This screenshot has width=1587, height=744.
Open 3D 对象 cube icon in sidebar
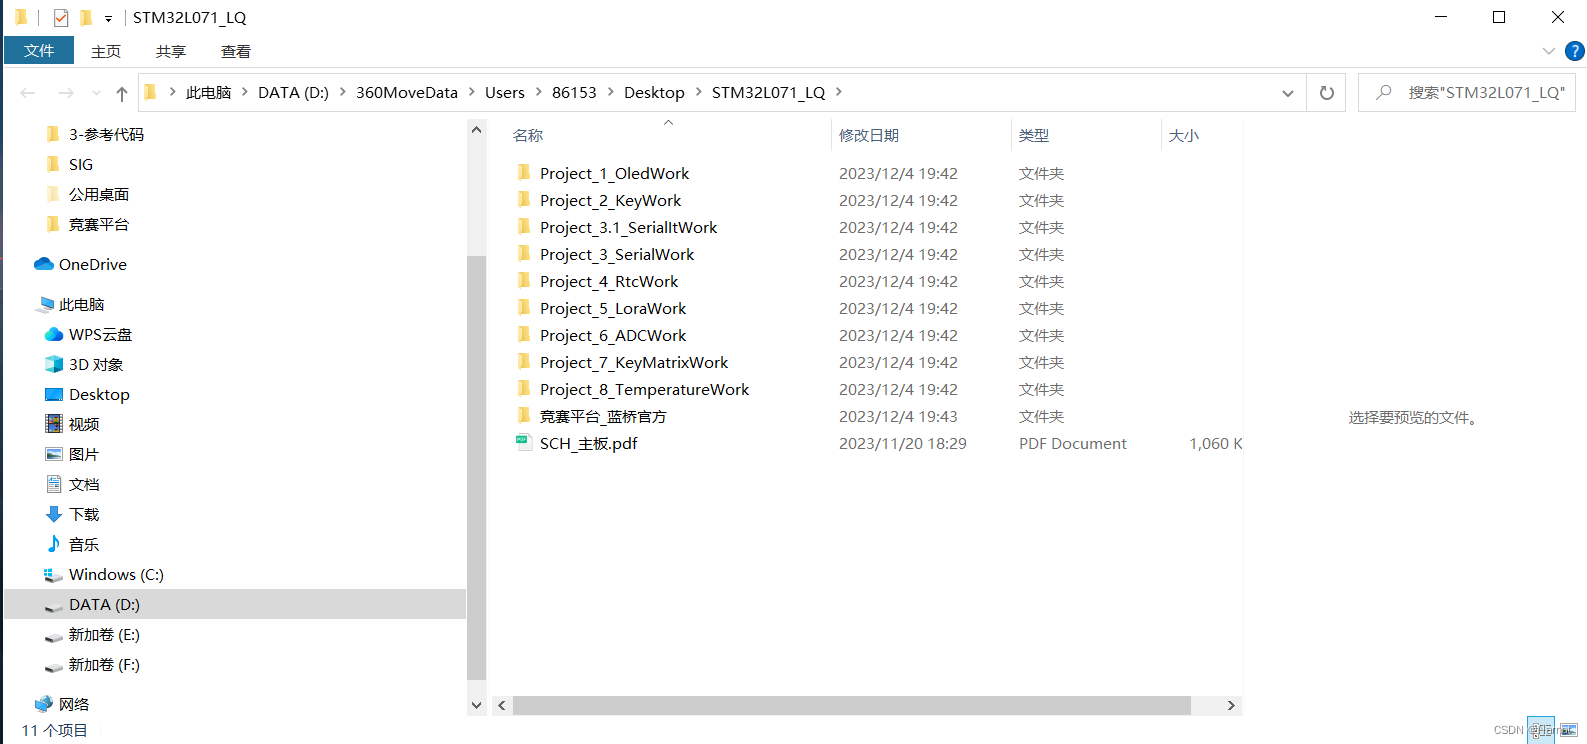[54, 364]
